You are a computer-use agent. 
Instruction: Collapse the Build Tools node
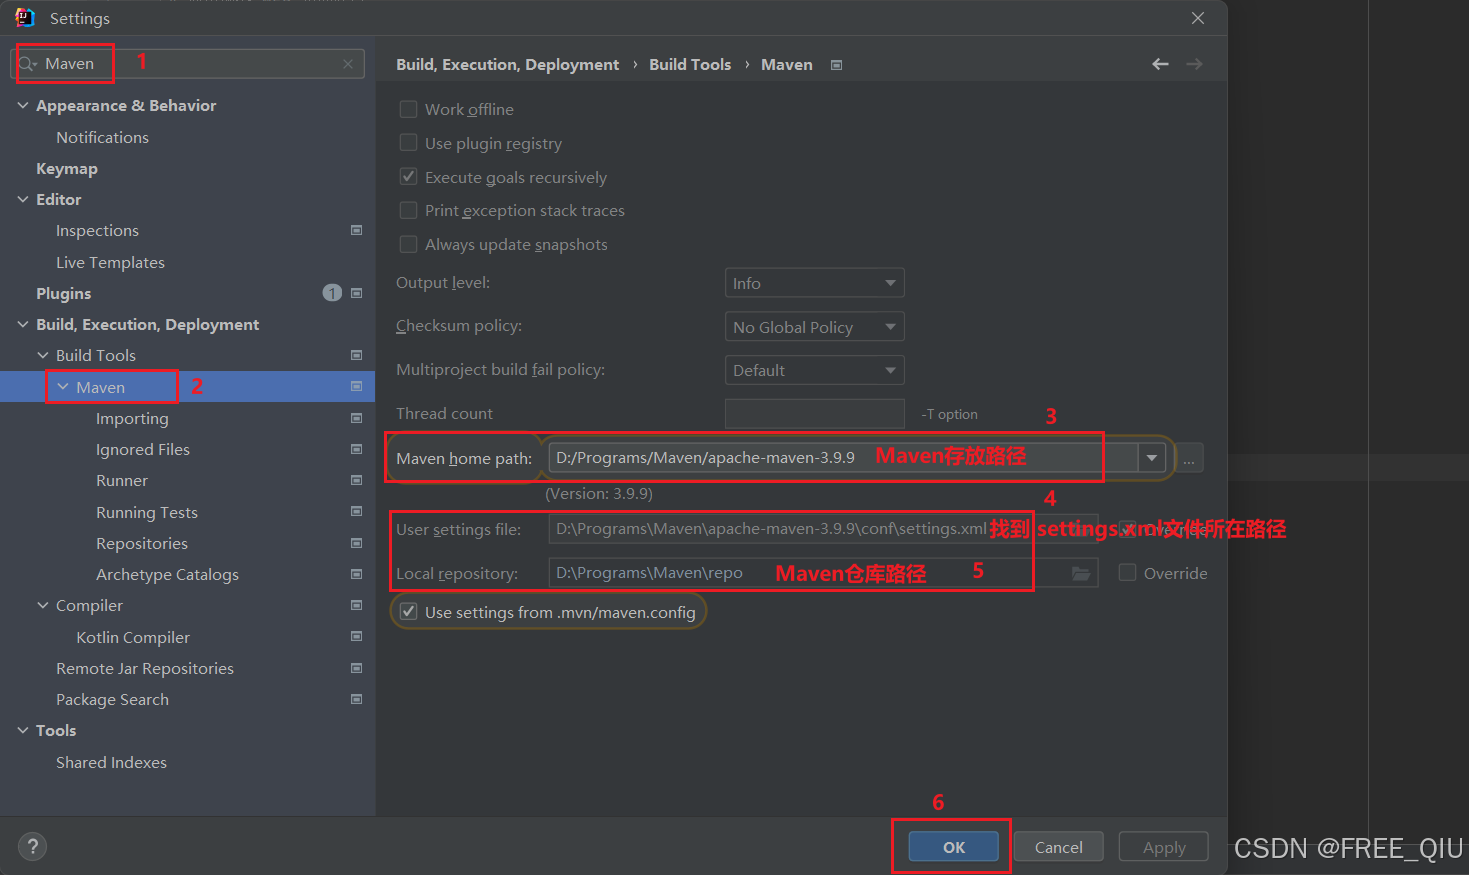click(x=43, y=355)
